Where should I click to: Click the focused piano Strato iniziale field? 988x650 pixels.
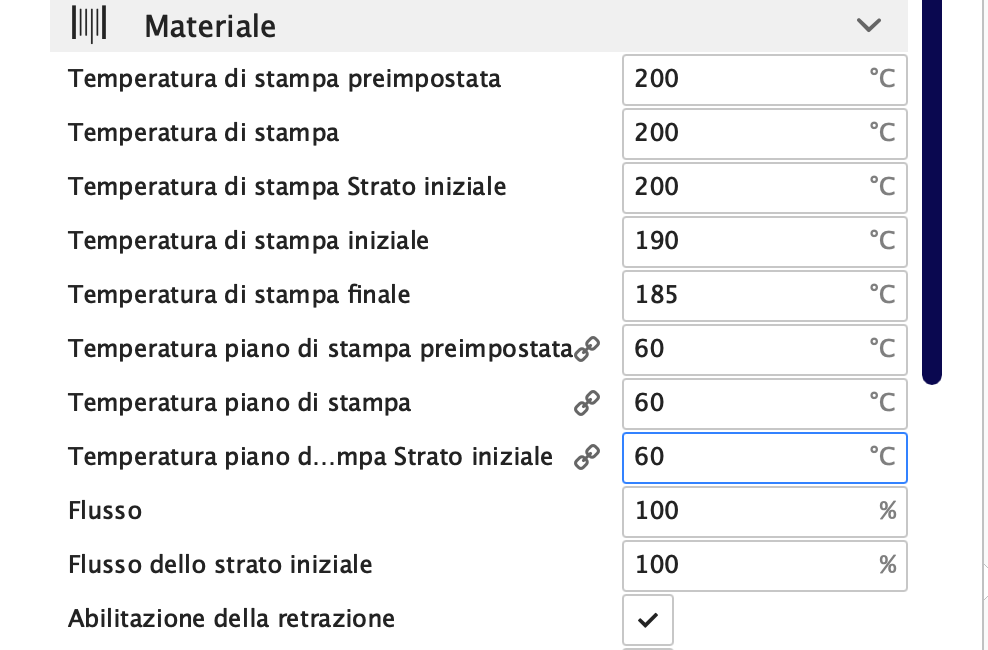click(x=764, y=457)
